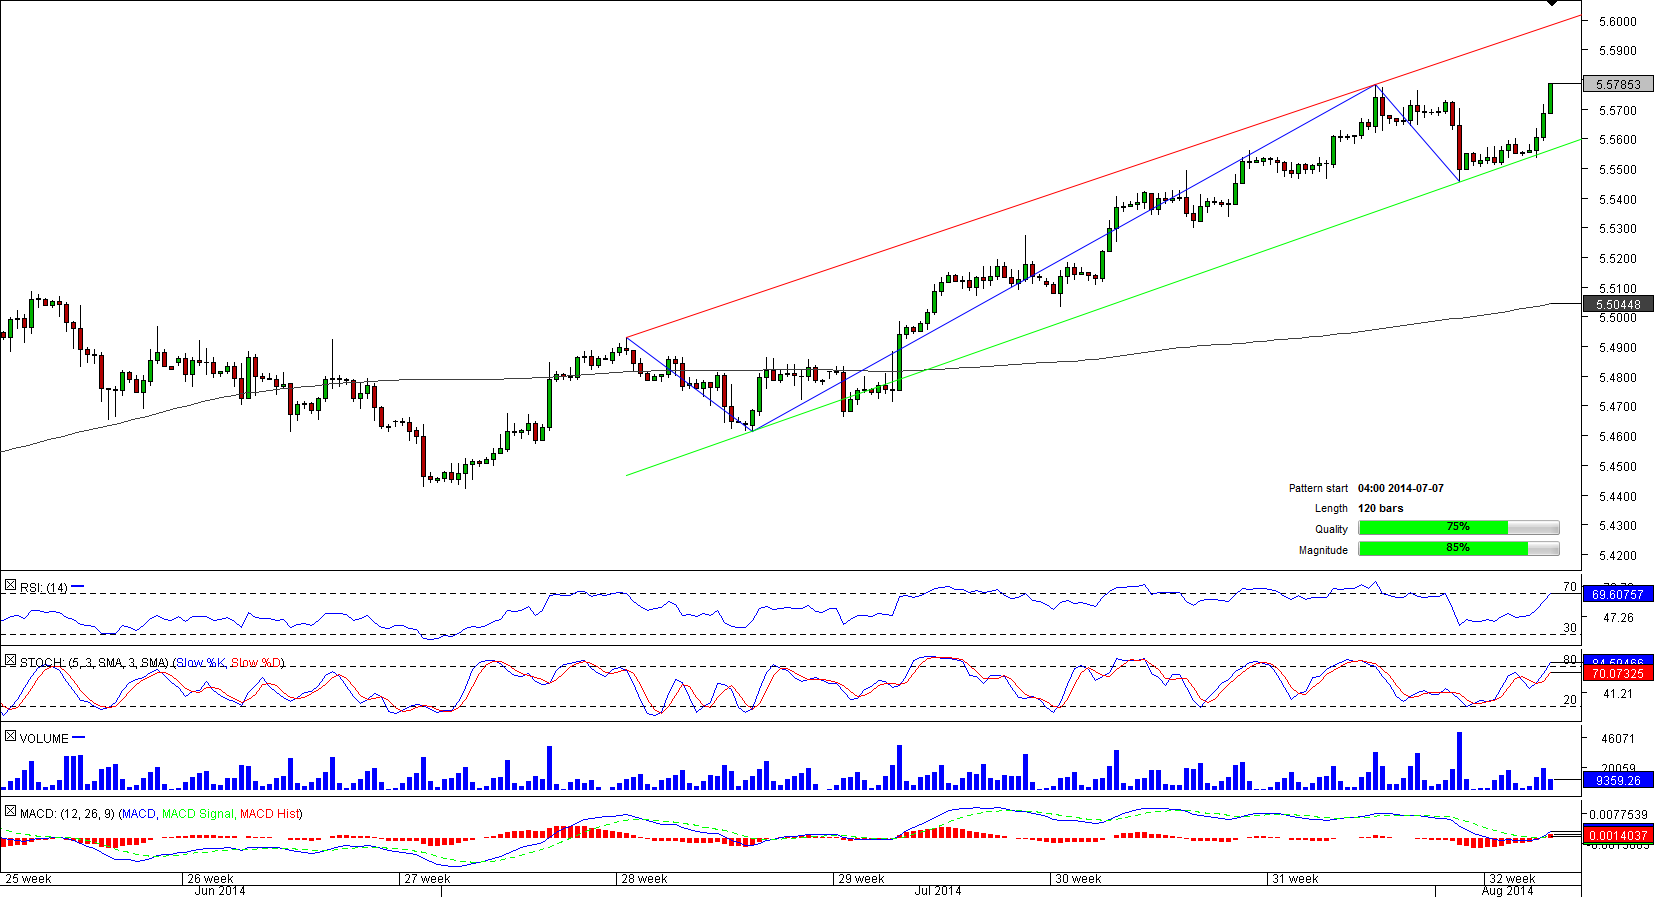
Task: Click the 5.4200 price axis label
Action: 1618,556
